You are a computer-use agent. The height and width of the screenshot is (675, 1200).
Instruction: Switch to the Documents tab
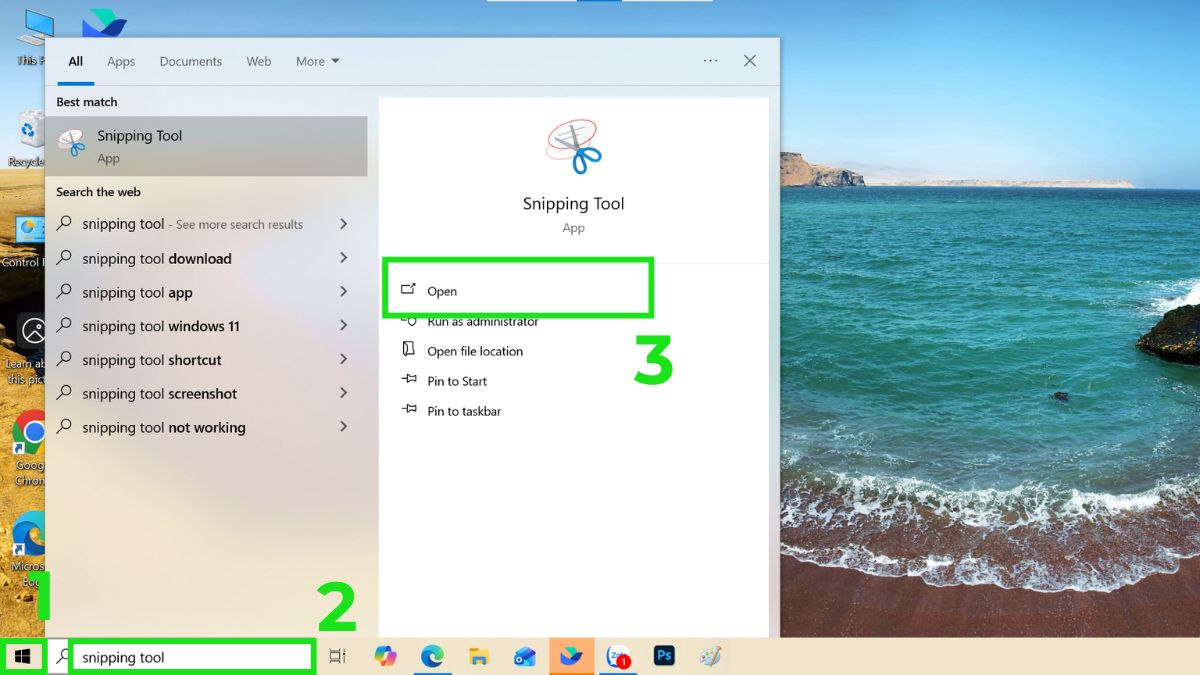(x=190, y=61)
